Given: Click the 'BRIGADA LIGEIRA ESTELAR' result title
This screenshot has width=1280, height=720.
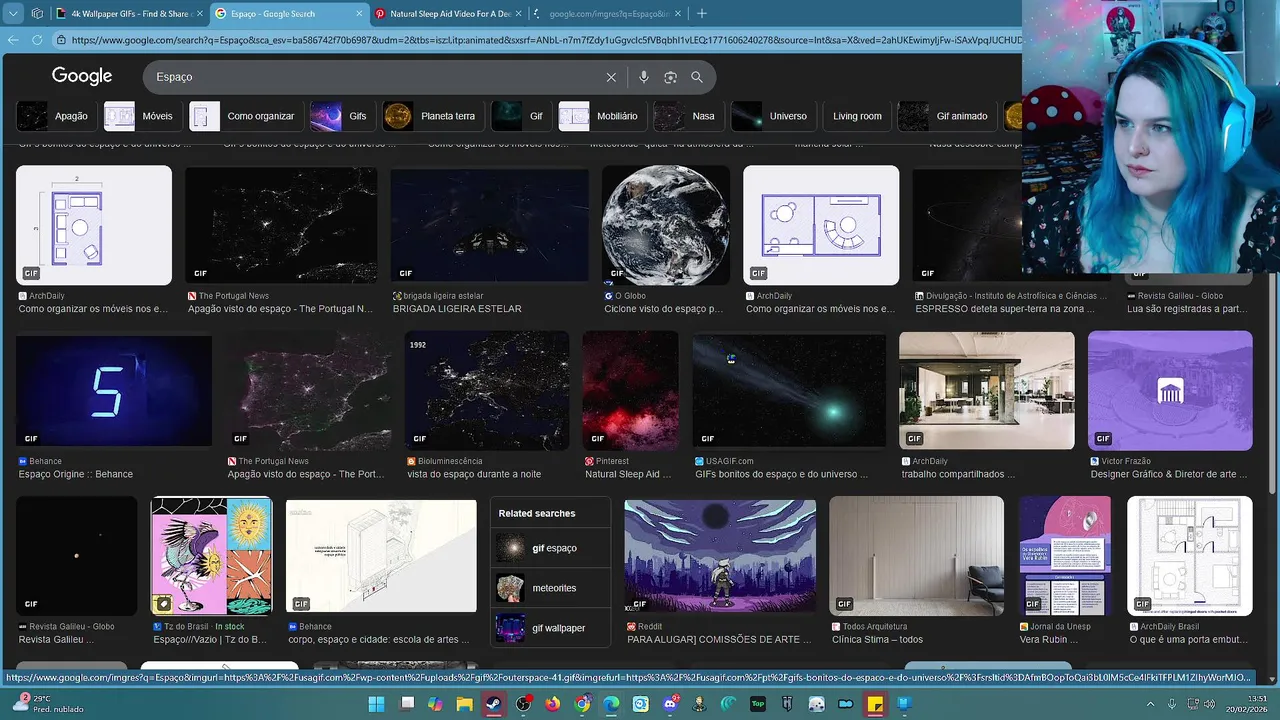Looking at the screenshot, I should 457,309.
